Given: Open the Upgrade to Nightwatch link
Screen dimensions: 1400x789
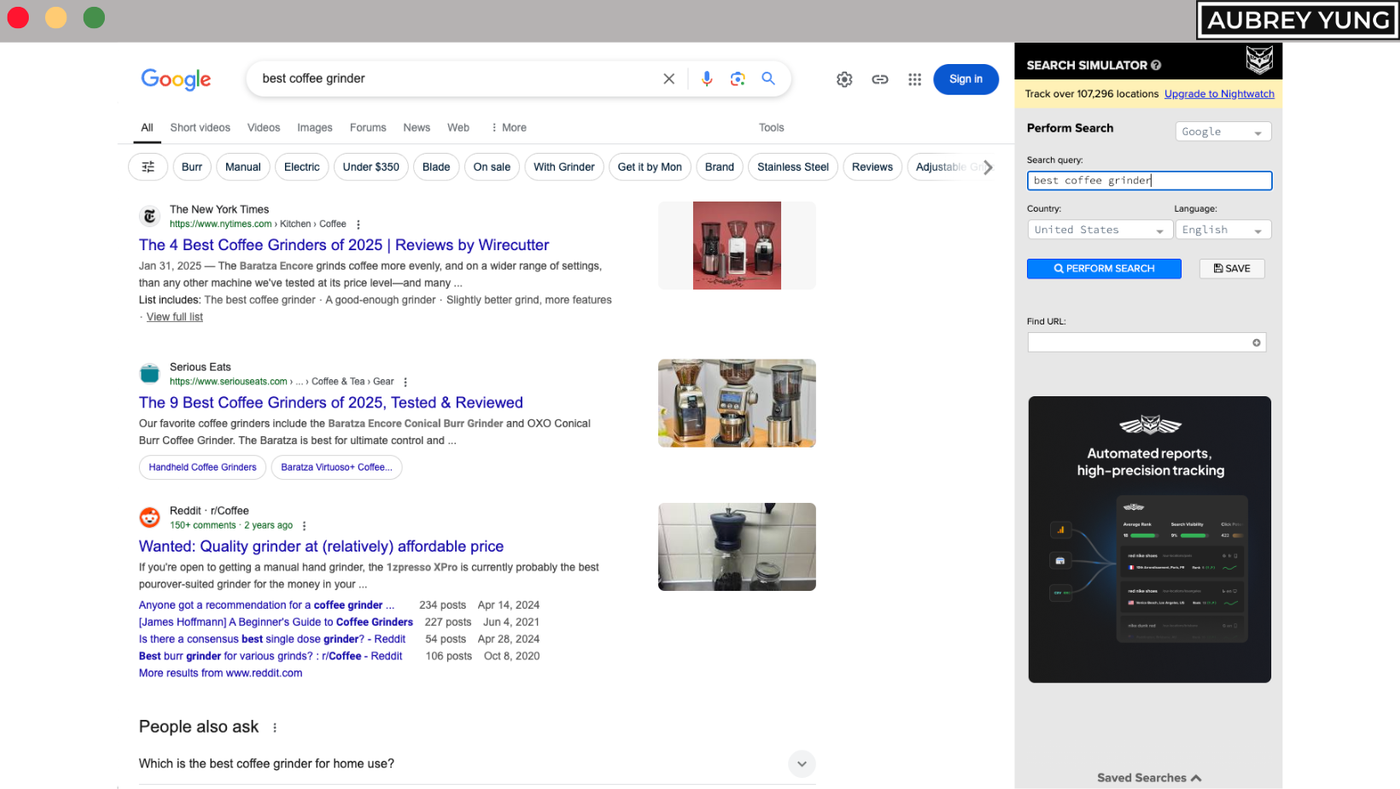Looking at the screenshot, I should [1219, 94].
